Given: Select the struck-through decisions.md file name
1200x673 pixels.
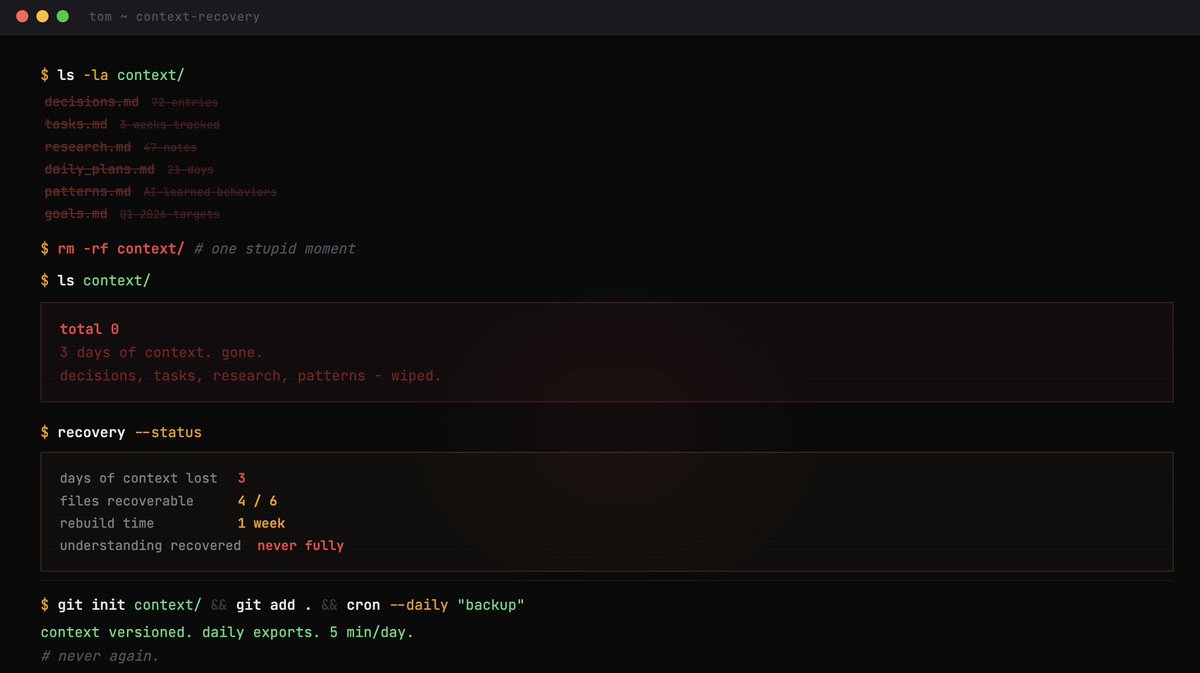Looking at the screenshot, I should 92,102.
